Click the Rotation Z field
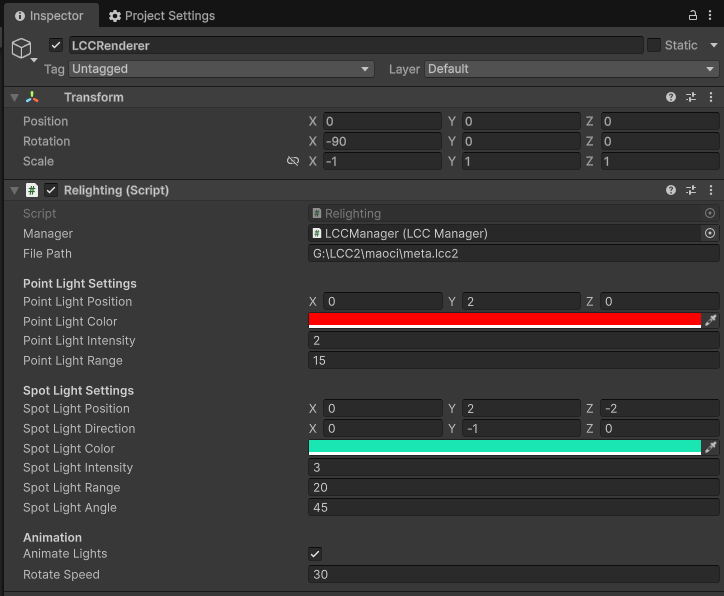 click(660, 141)
